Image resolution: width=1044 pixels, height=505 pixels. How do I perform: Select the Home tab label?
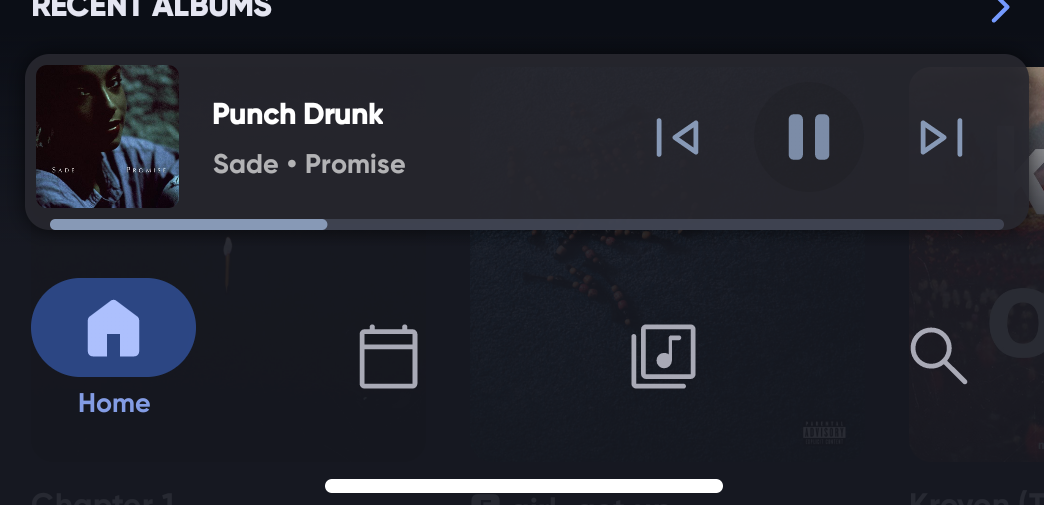click(114, 403)
